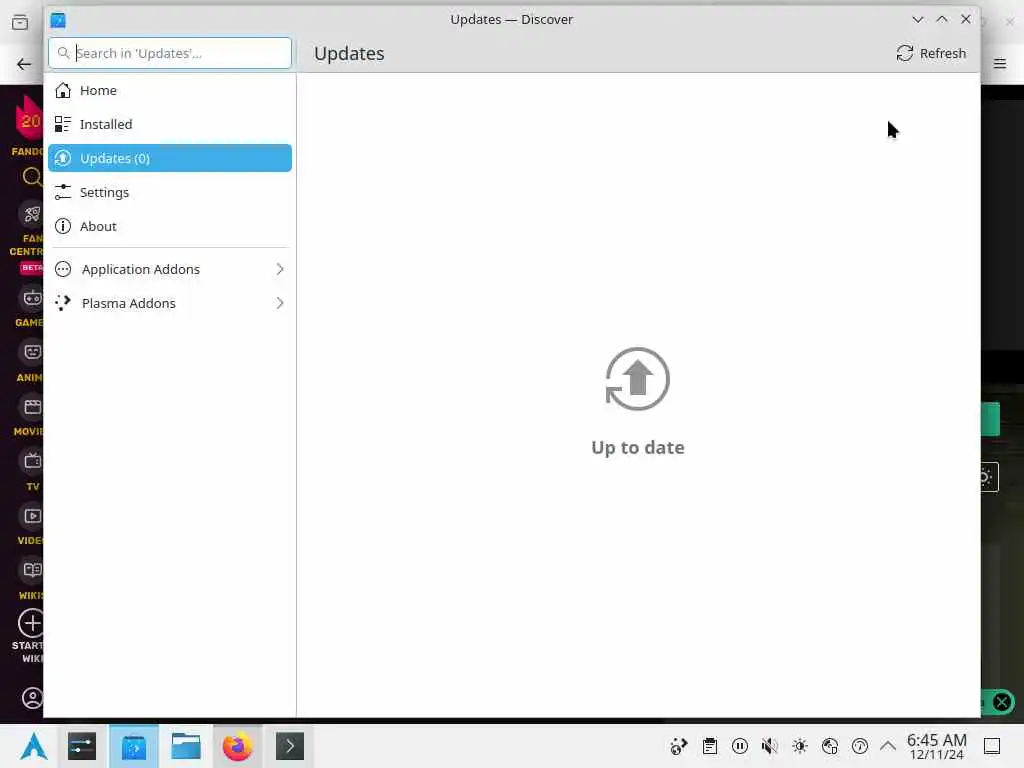Click the Updates page heading
The image size is (1024, 768).
click(349, 54)
